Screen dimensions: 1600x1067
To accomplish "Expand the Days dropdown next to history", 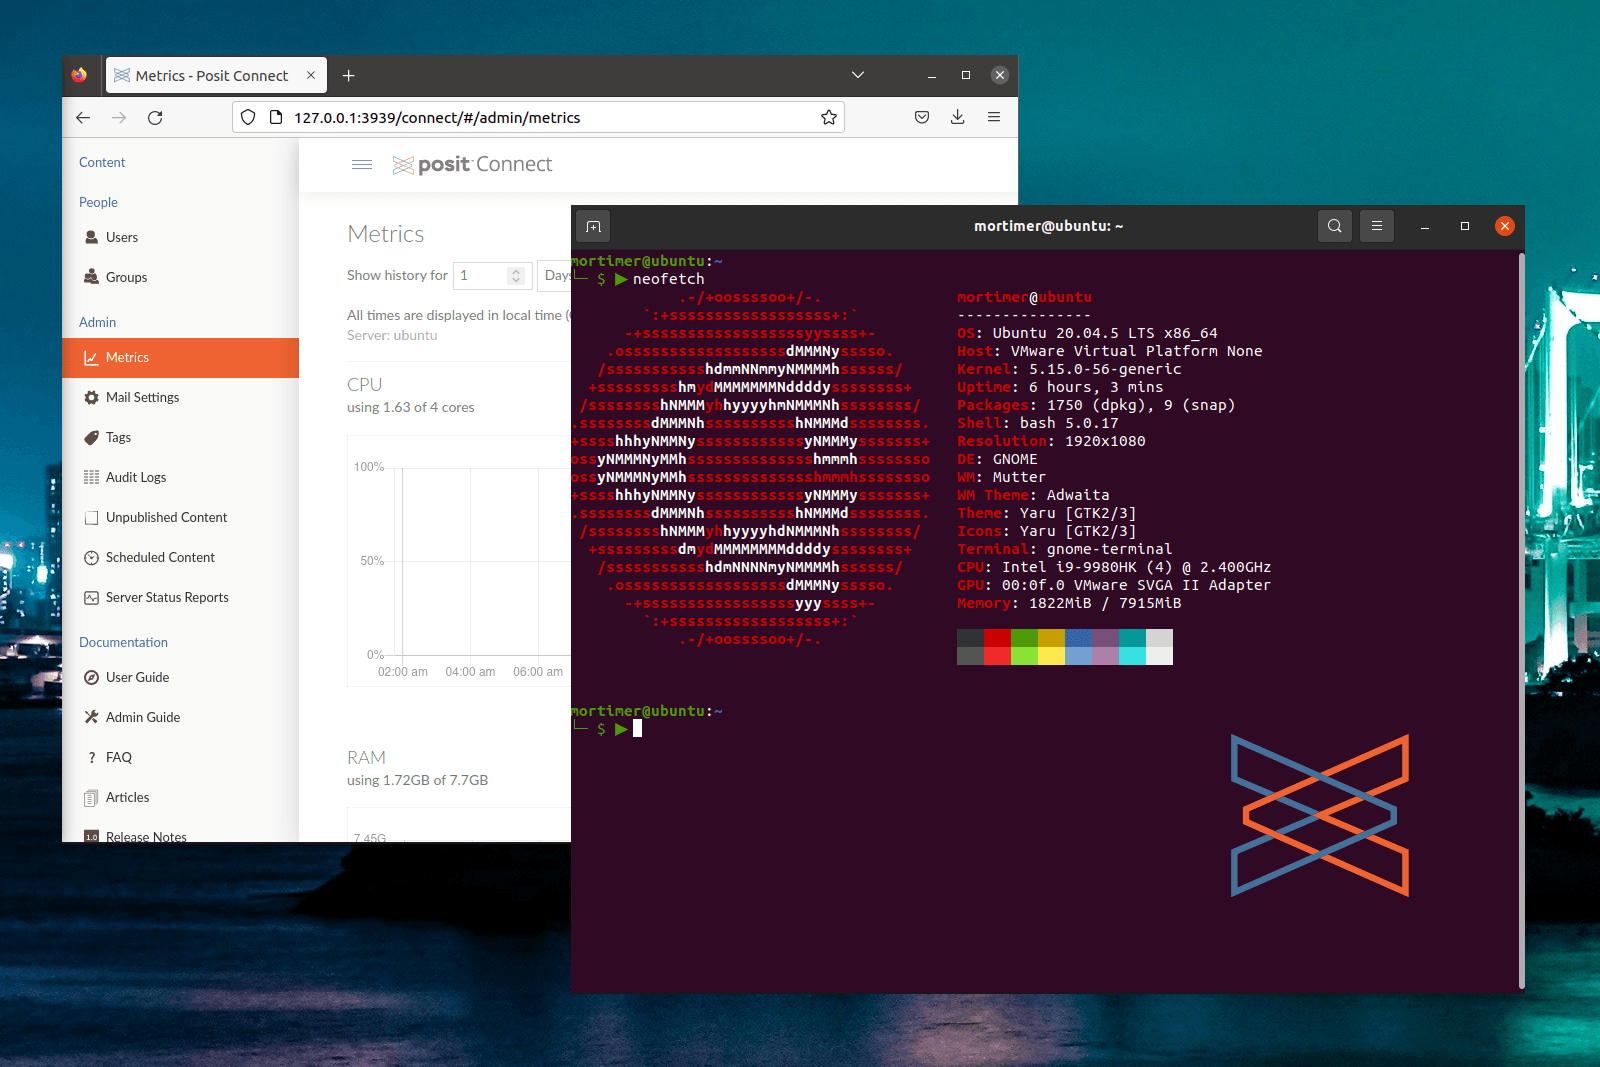I will [557, 275].
